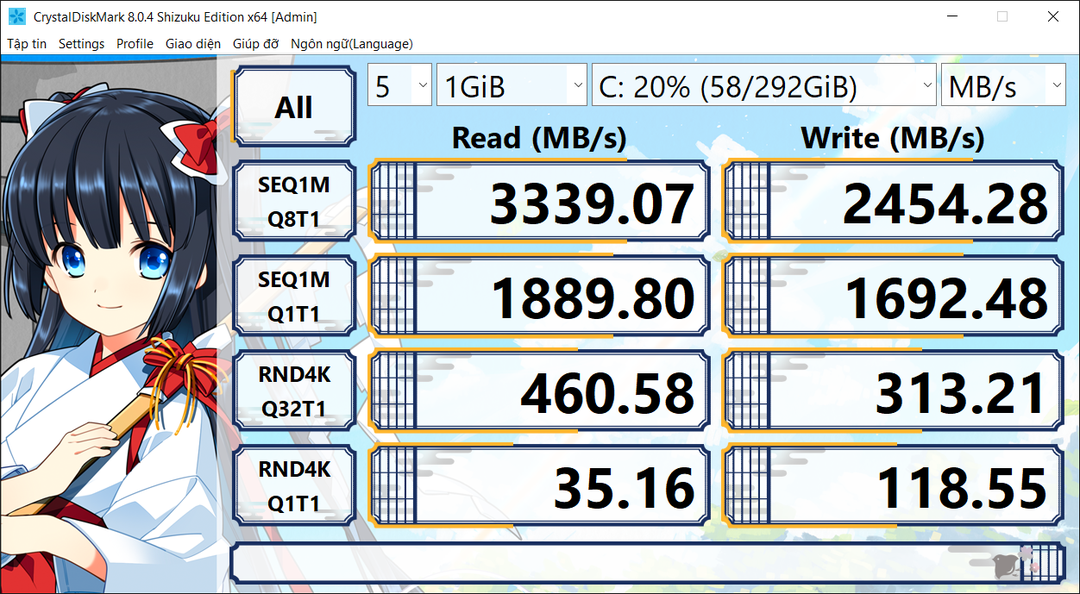Screen dimensions: 1080x594
Task: Start the RND4K Q32T1 test
Action: (x=293, y=390)
